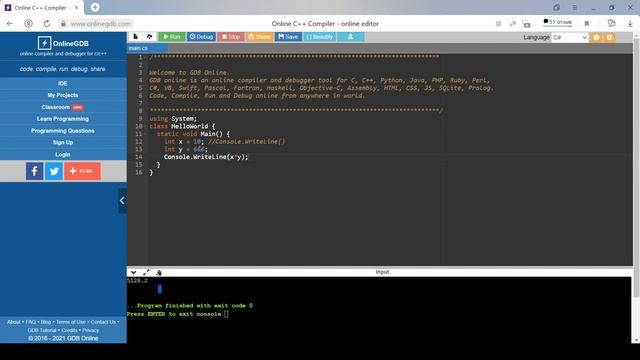The height and width of the screenshot is (360, 640).
Task: Open the Language dropdown showing C#
Action: click(569, 38)
